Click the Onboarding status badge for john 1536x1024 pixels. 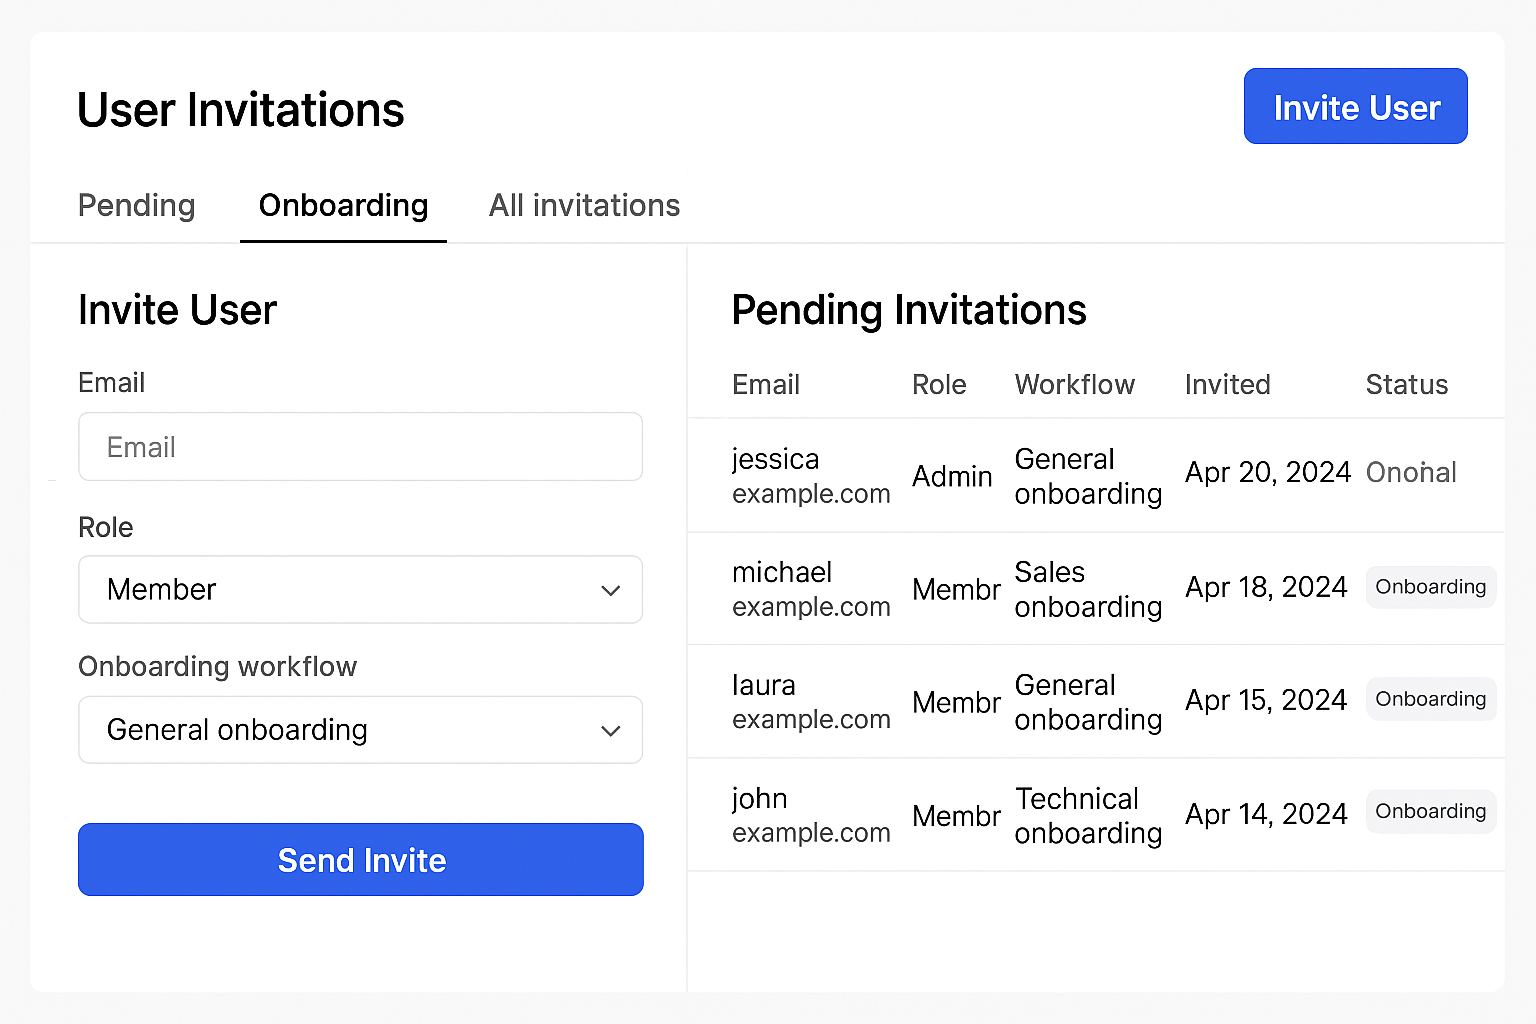[x=1430, y=811]
